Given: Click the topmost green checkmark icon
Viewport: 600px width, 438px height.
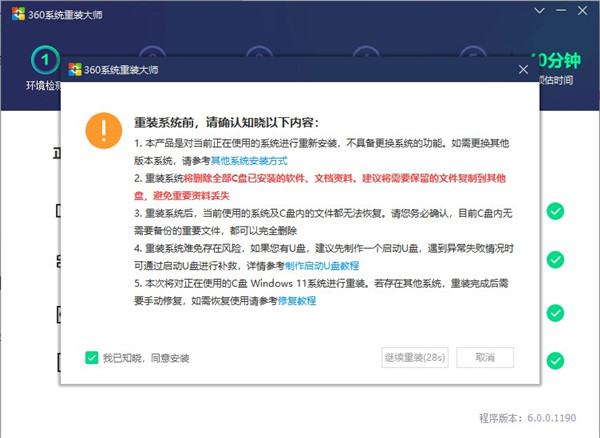Looking at the screenshot, I should pos(555,212).
